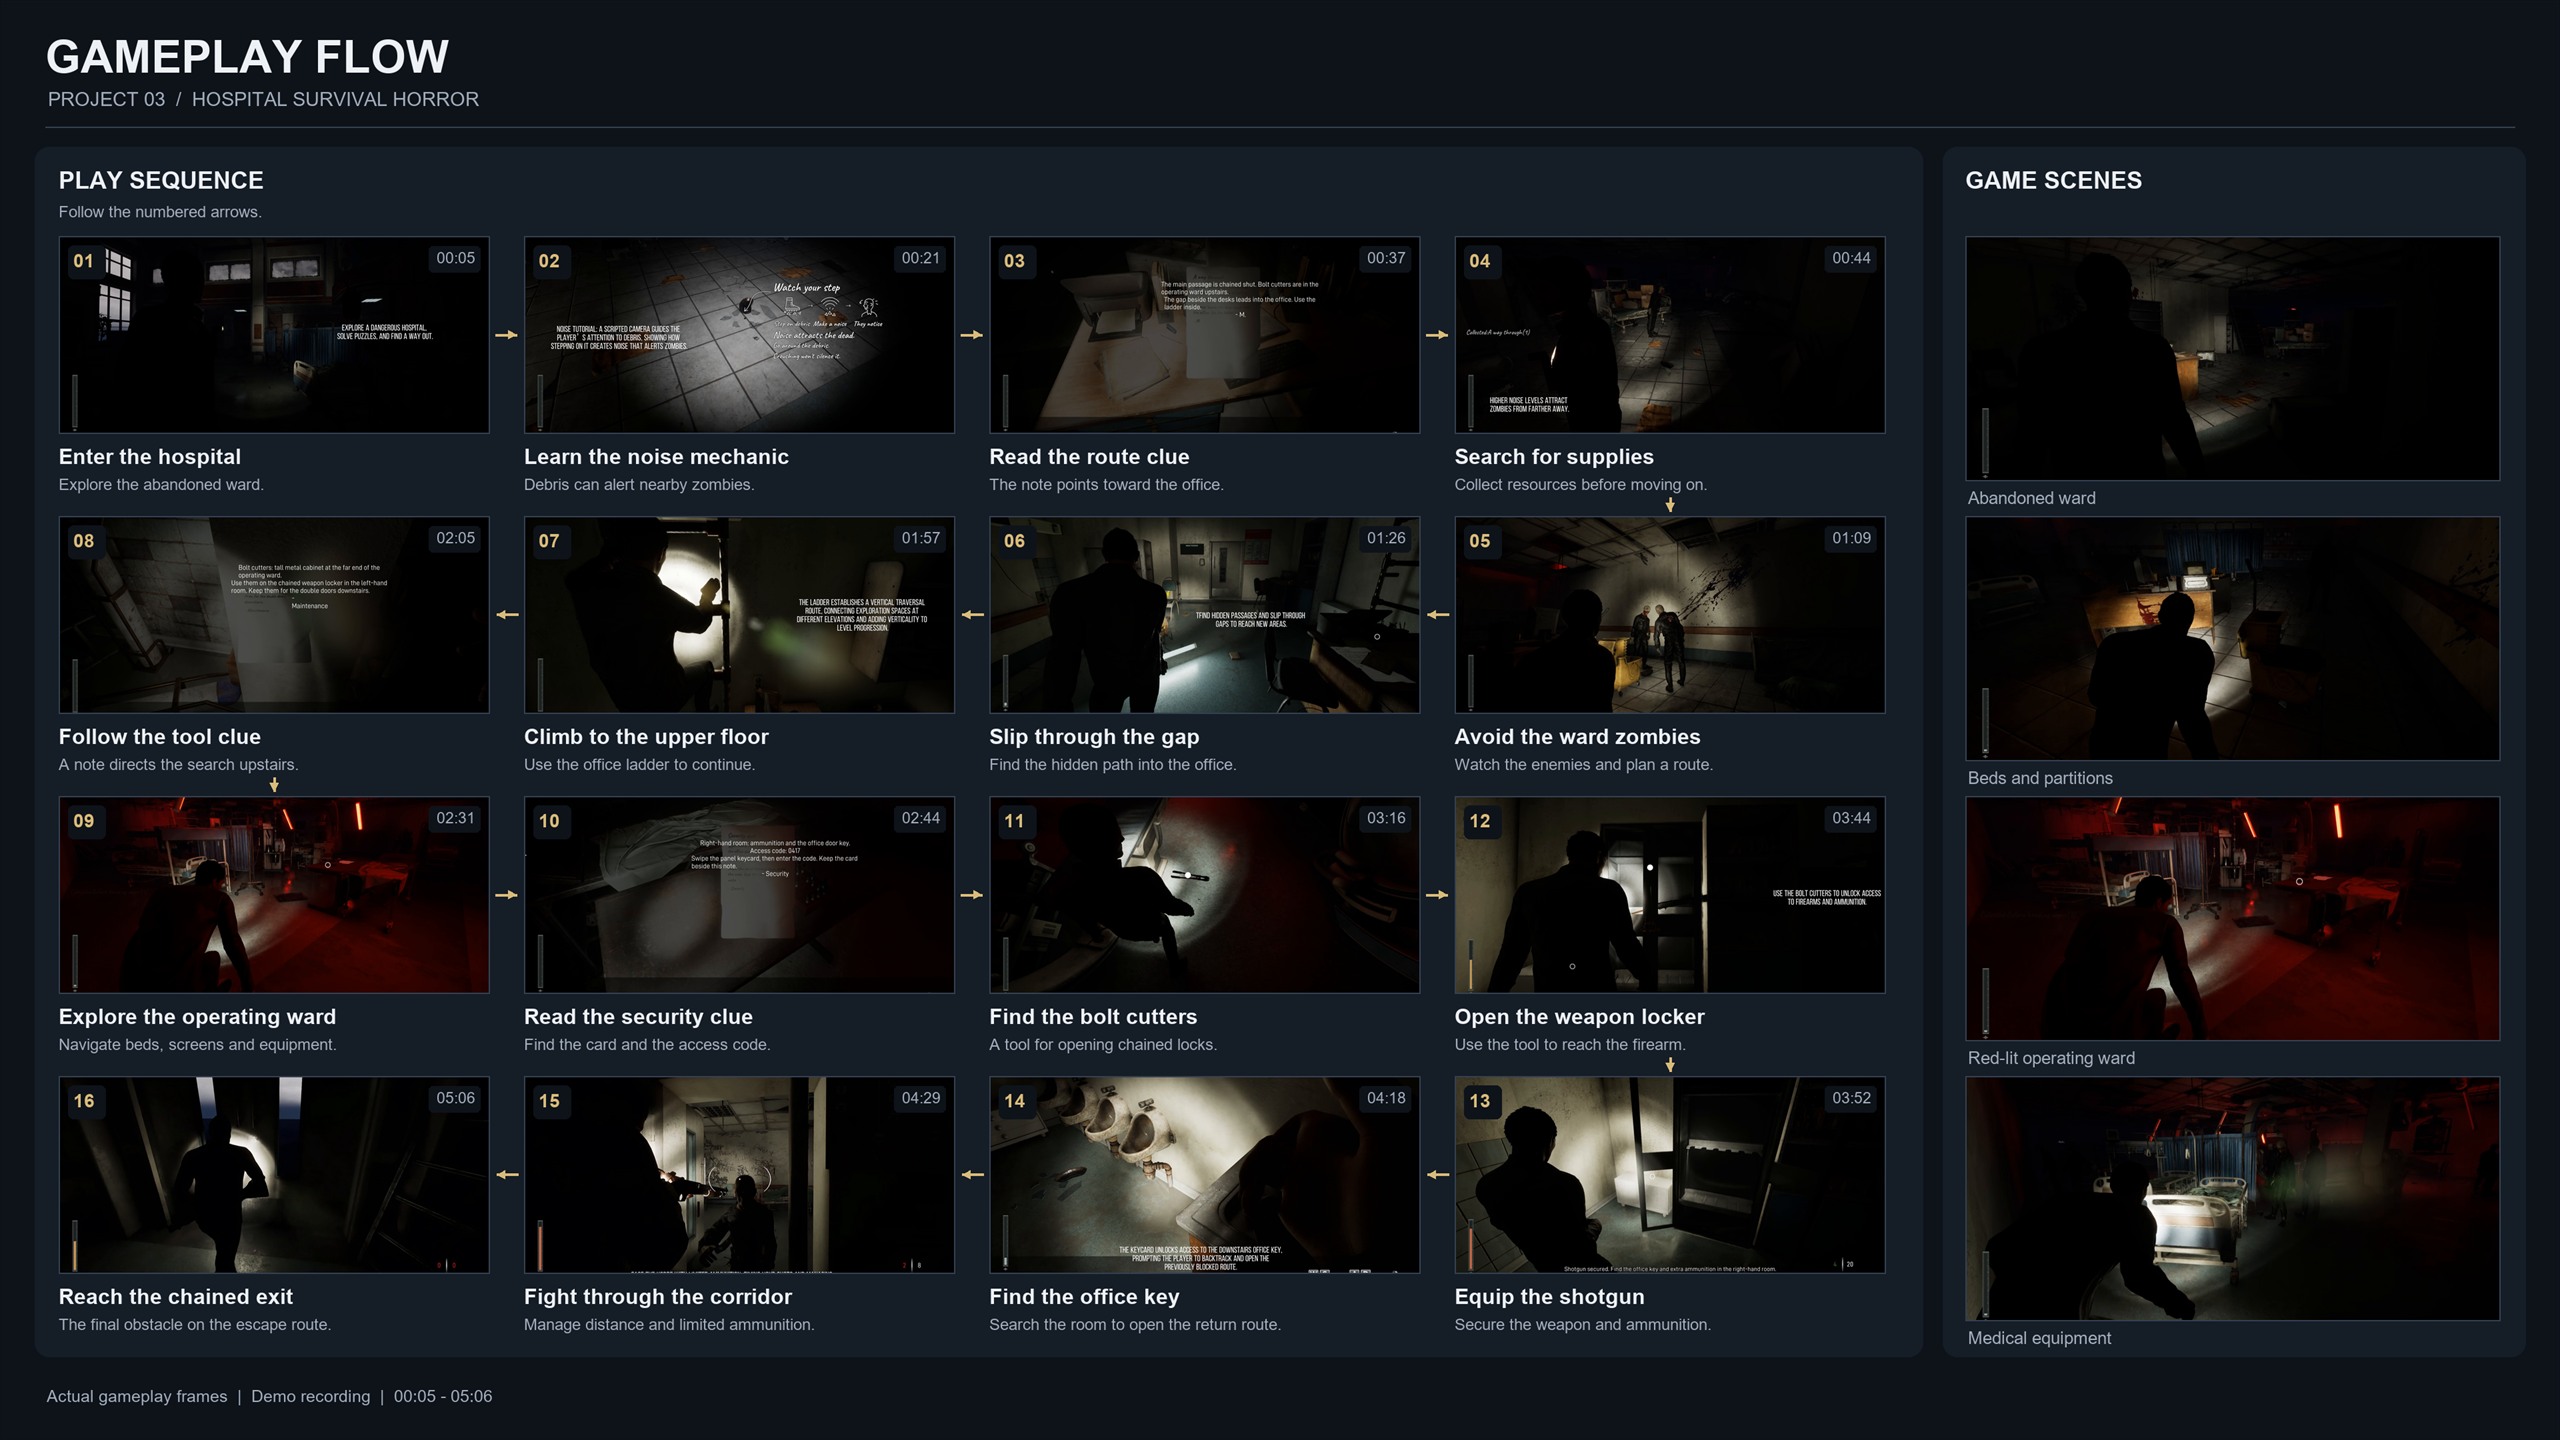The width and height of the screenshot is (2560, 1440).
Task: Click the 'Avoid the ward zombies' frame
Action: point(1670,615)
